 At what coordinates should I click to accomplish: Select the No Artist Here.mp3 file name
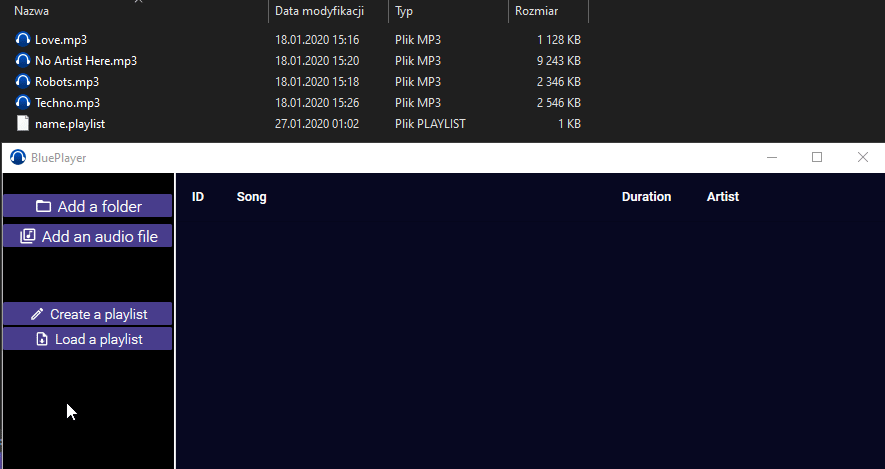pos(86,61)
